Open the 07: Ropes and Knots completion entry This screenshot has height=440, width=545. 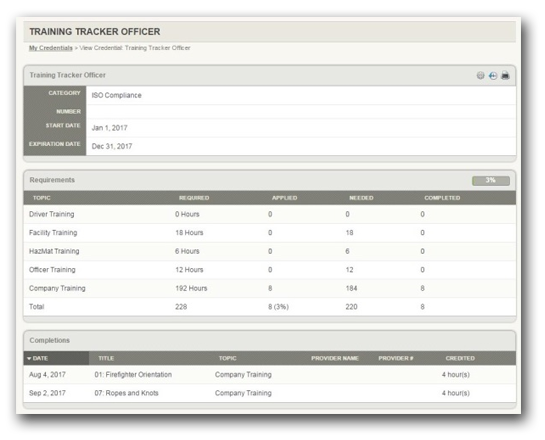pyautogui.click(x=127, y=393)
